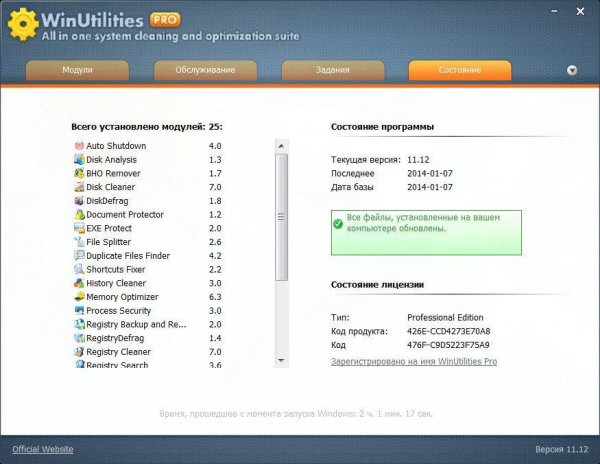Switch to the Обслуживание tab

pos(205,70)
